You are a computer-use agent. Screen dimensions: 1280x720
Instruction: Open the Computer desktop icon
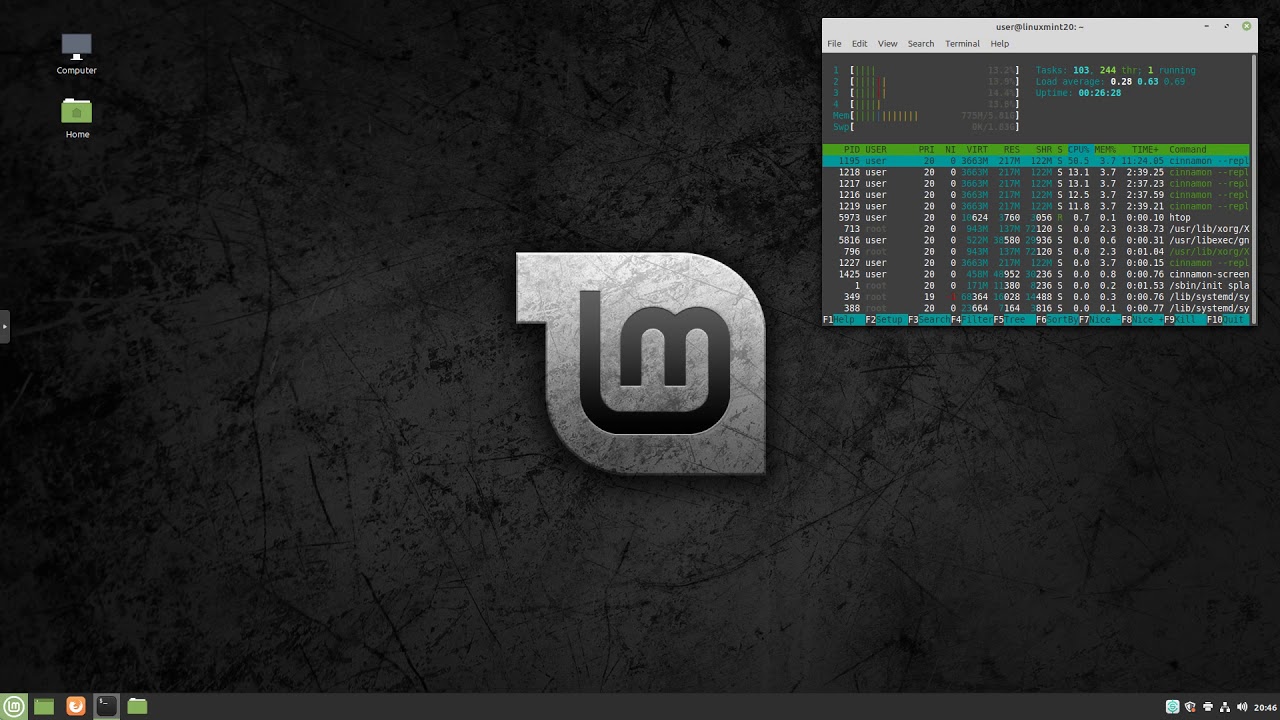(77, 54)
